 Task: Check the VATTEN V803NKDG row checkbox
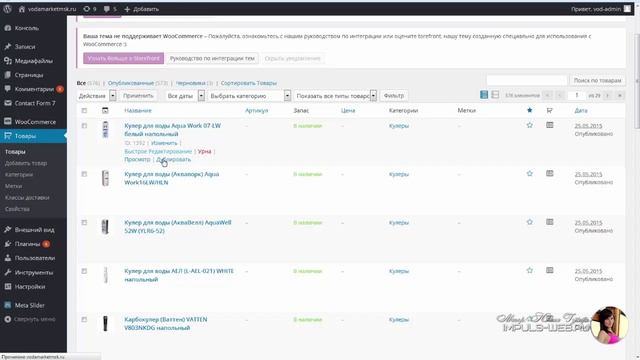click(x=84, y=320)
